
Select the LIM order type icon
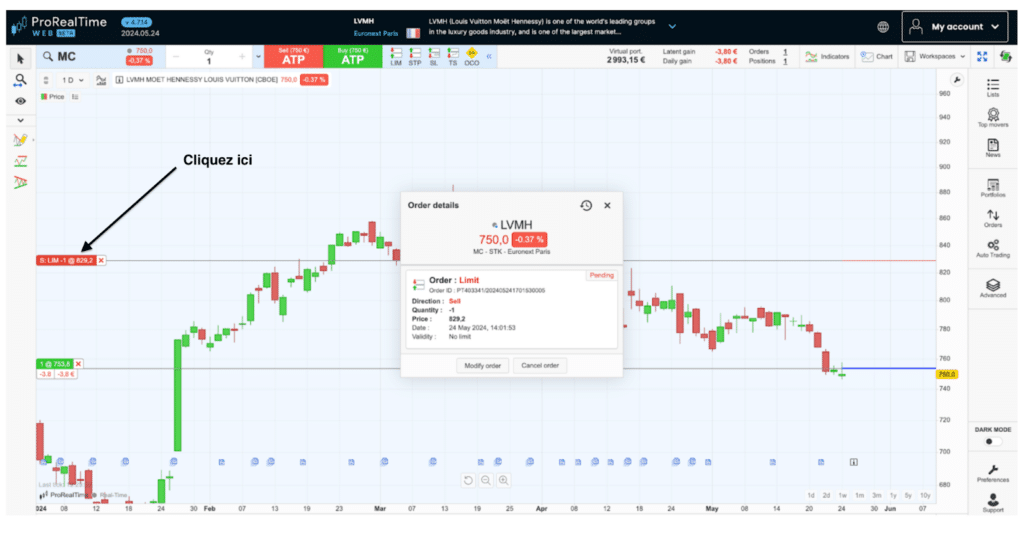[x=396, y=56]
